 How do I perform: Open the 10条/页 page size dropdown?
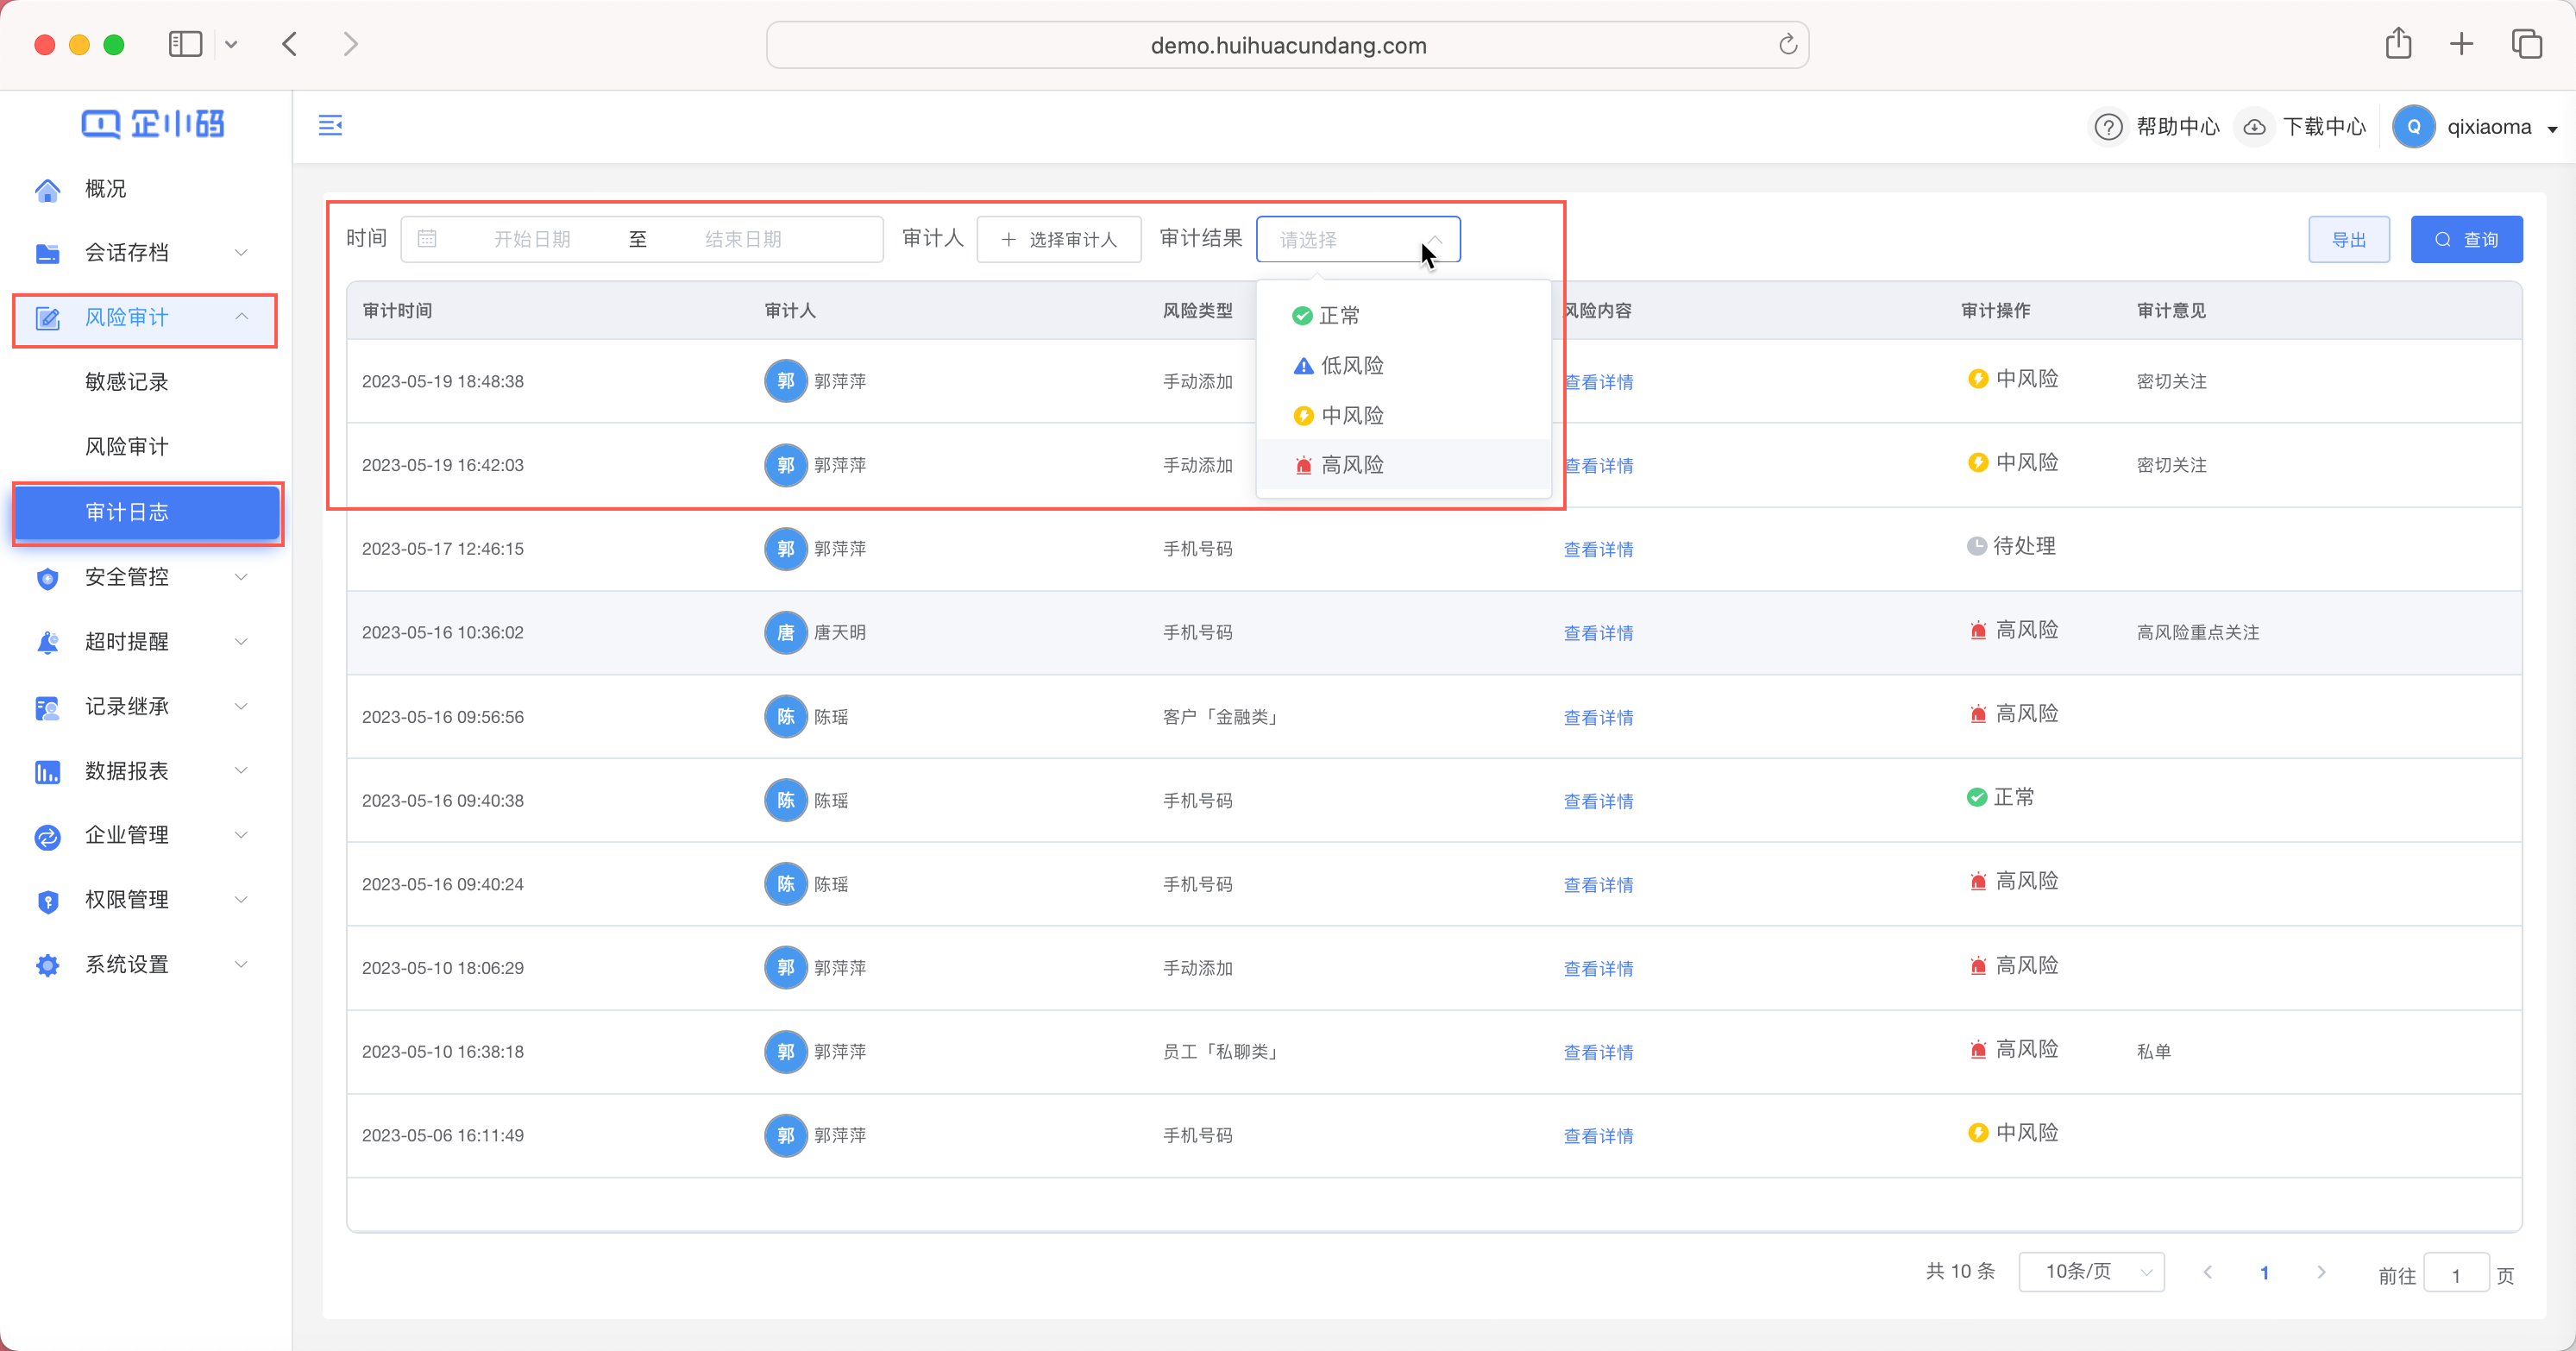tap(2092, 1272)
